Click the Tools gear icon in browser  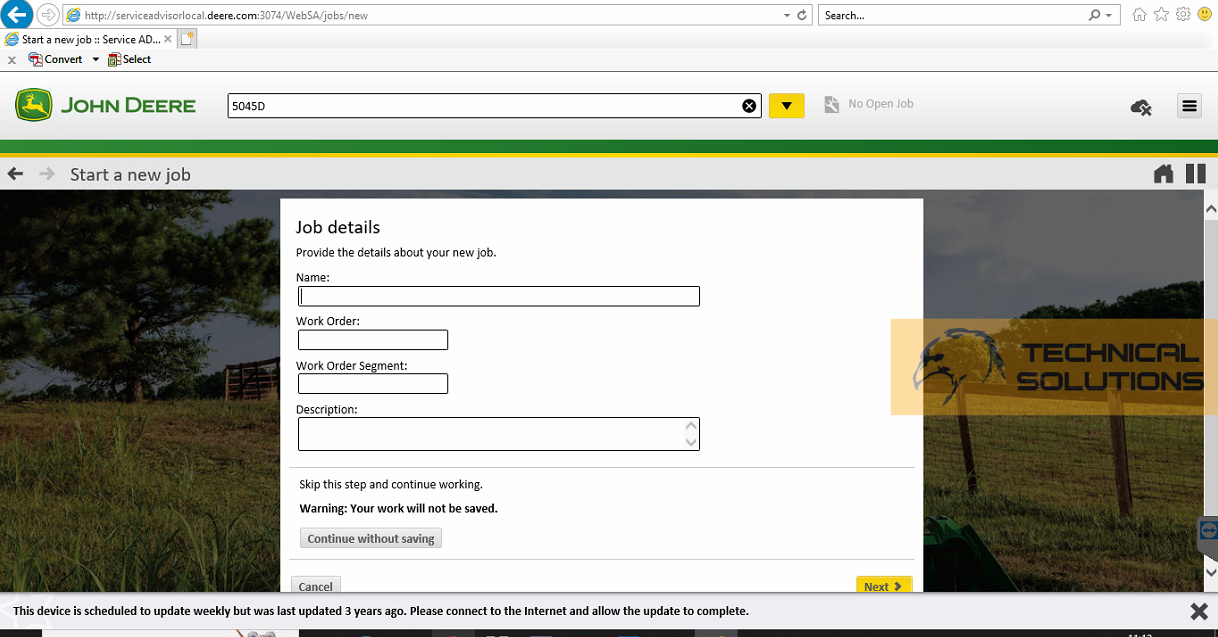click(x=1182, y=14)
